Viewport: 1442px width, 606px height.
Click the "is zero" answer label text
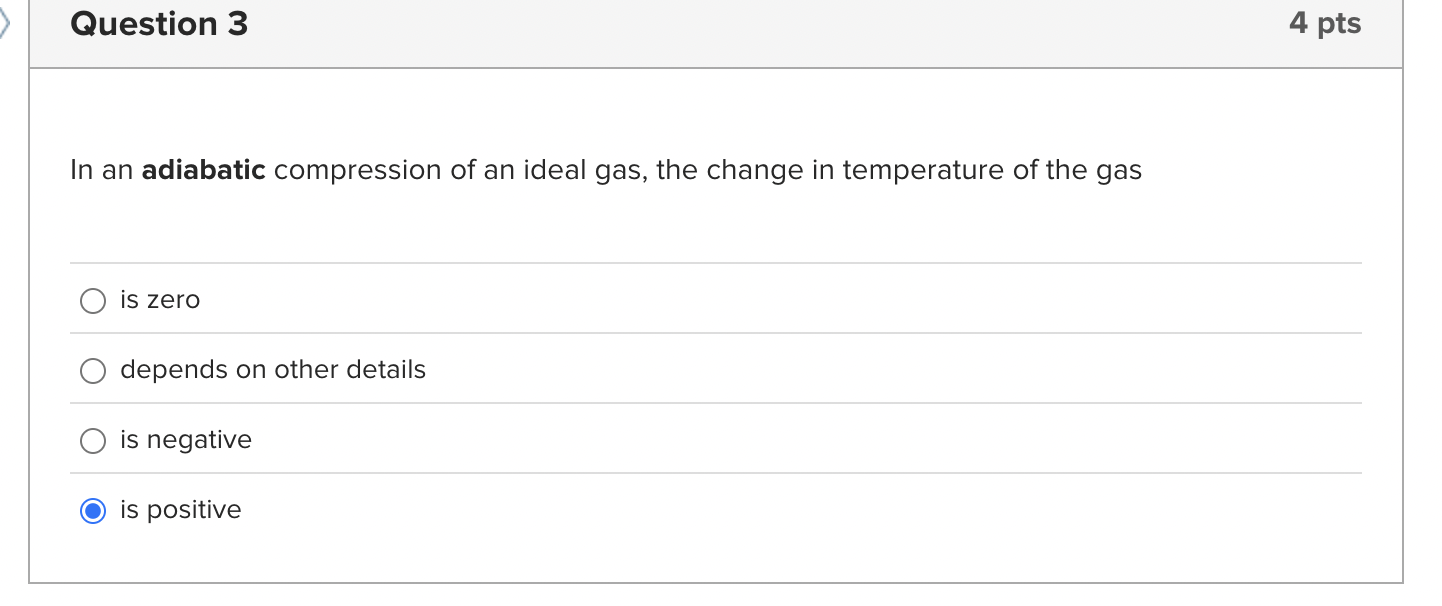pyautogui.click(x=159, y=299)
